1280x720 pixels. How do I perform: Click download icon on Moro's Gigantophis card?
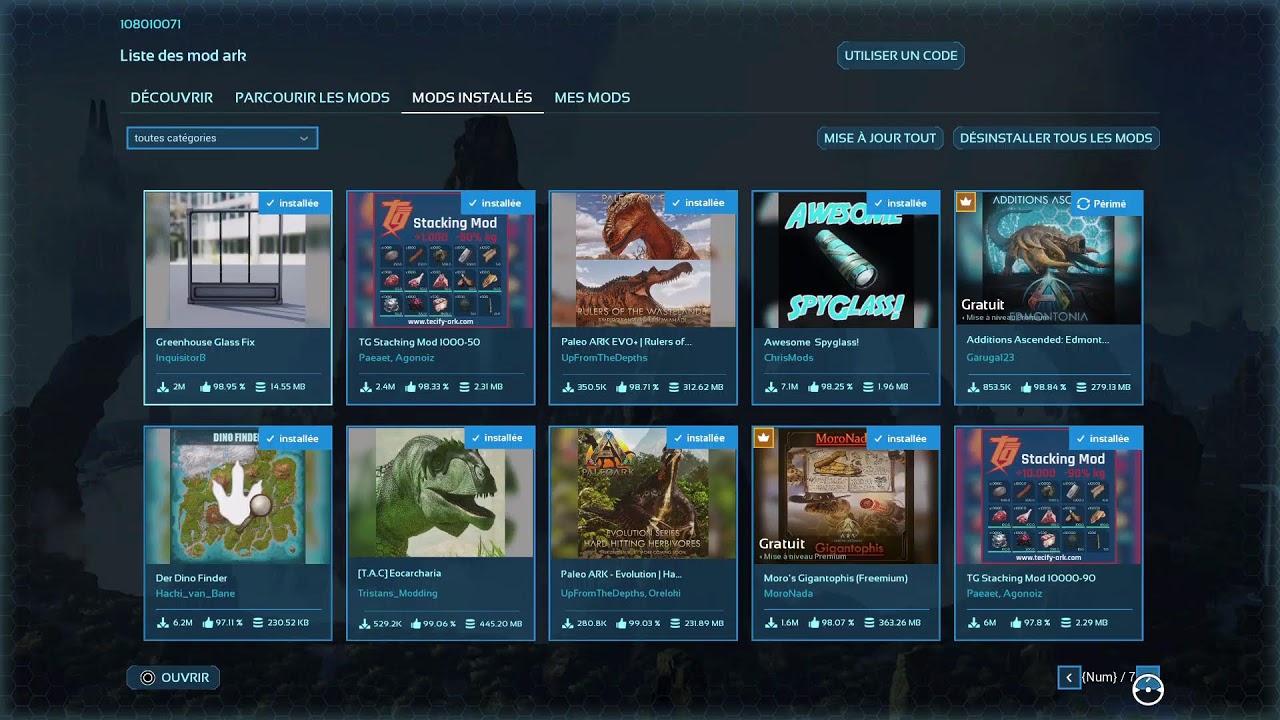pos(772,623)
